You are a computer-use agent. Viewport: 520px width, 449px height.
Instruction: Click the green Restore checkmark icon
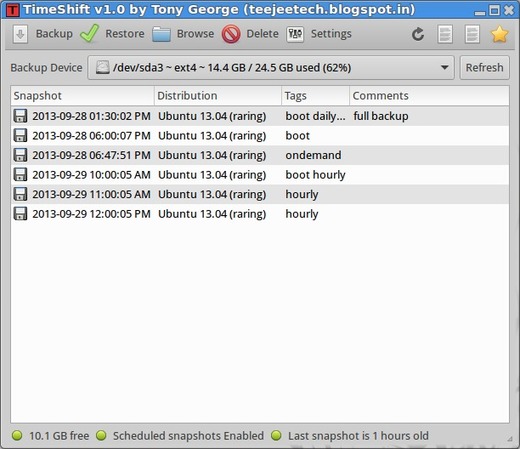(89, 33)
